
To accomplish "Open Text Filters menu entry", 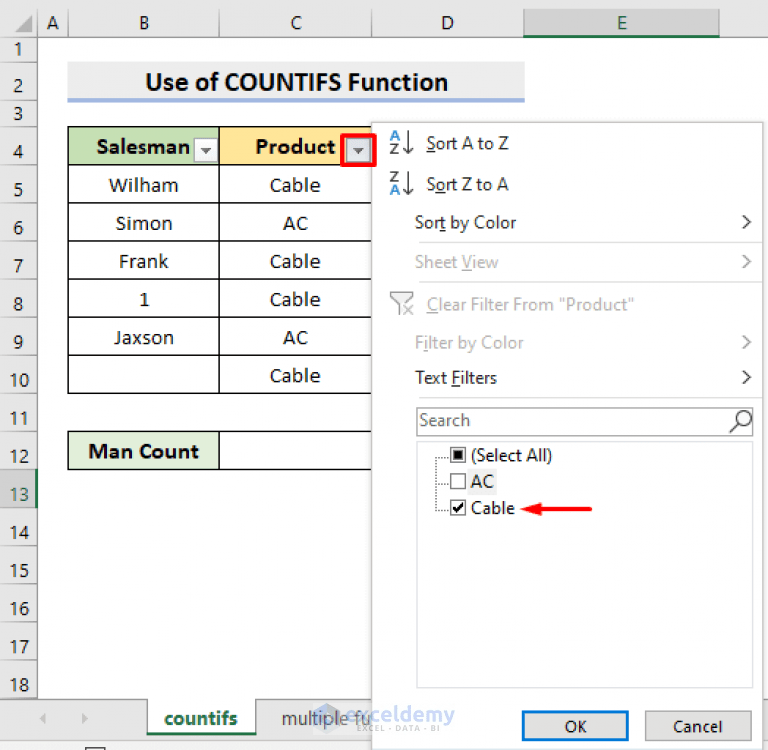I will [567, 378].
